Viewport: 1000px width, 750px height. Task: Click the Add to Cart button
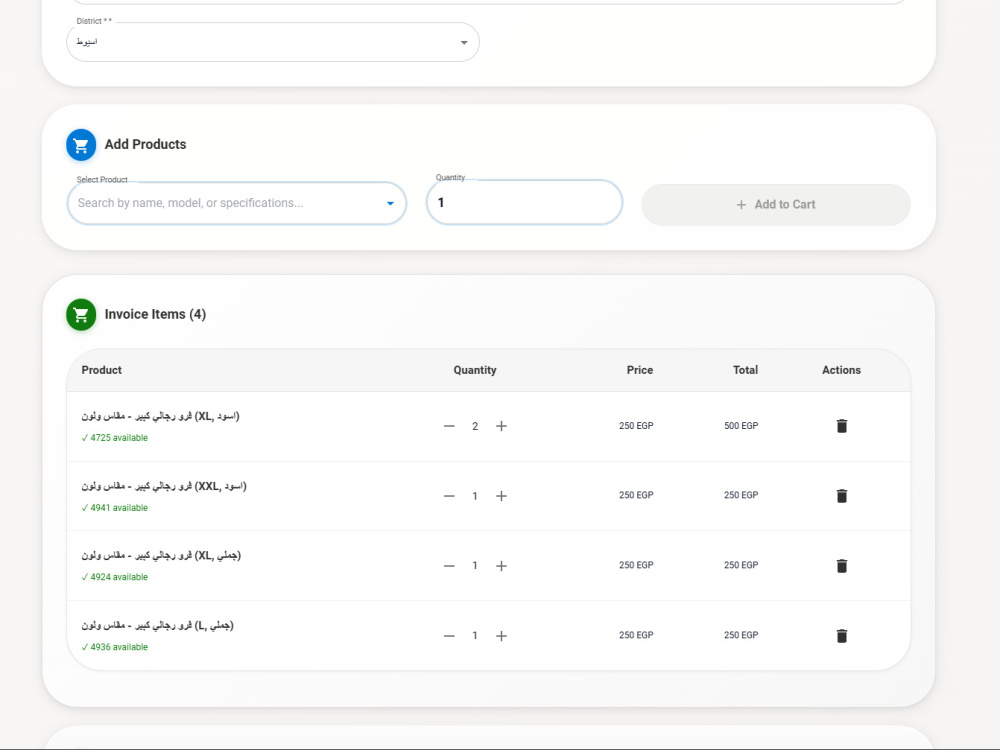[x=776, y=205]
